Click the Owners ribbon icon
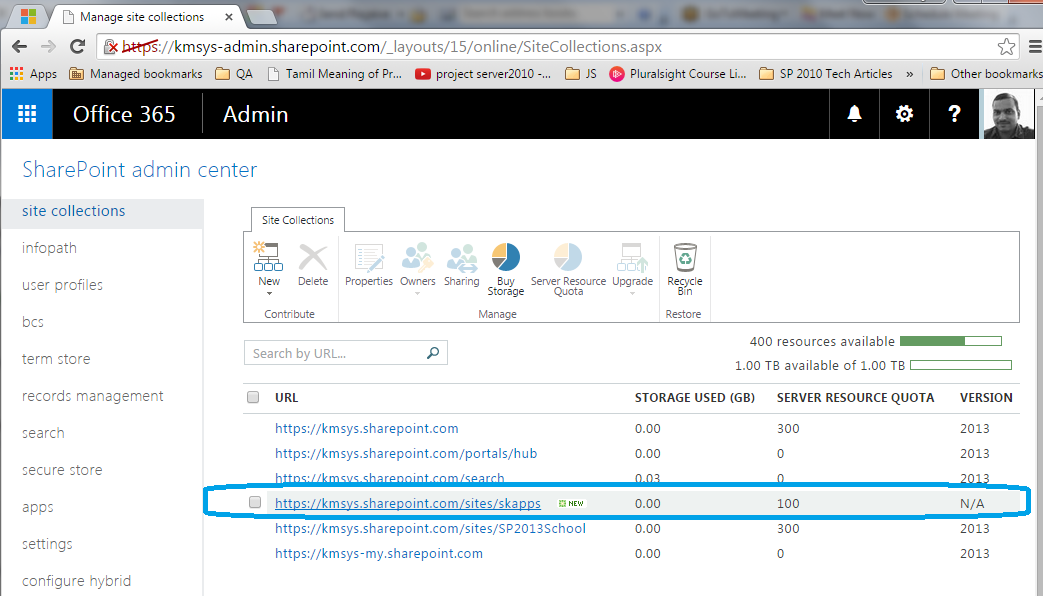 click(417, 257)
